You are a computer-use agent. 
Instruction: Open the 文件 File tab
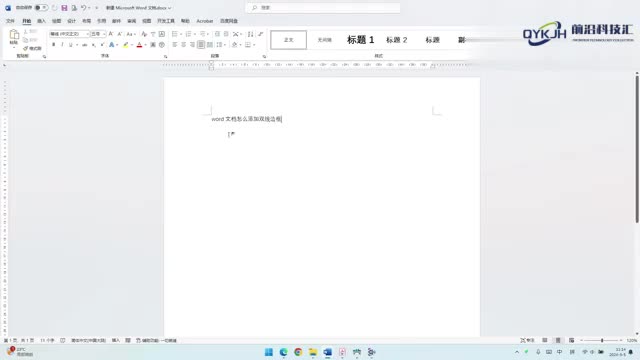tap(10, 21)
